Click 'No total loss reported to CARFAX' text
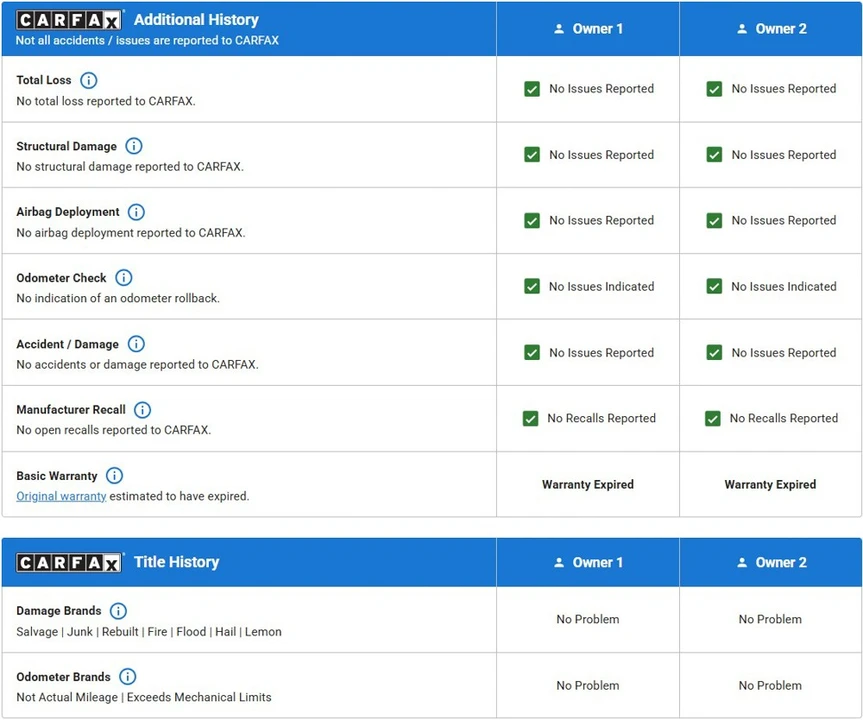This screenshot has width=863, height=720. pos(106,101)
